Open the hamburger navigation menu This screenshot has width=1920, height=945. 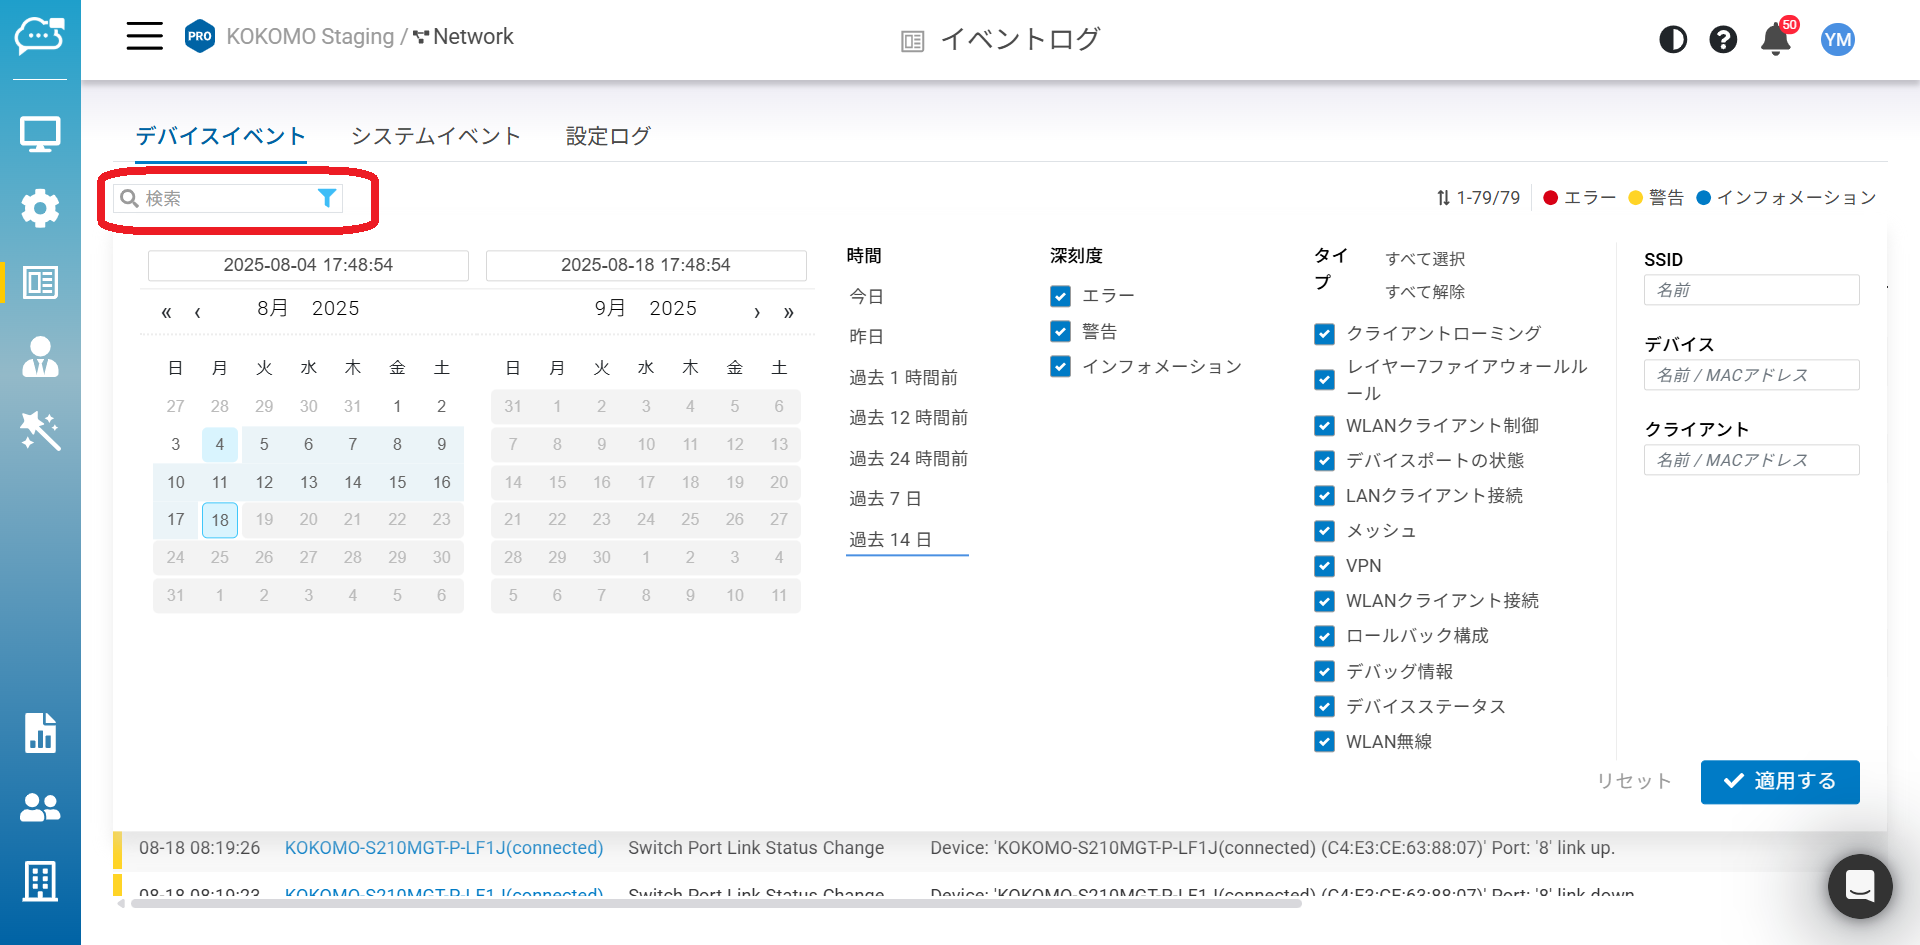(144, 37)
